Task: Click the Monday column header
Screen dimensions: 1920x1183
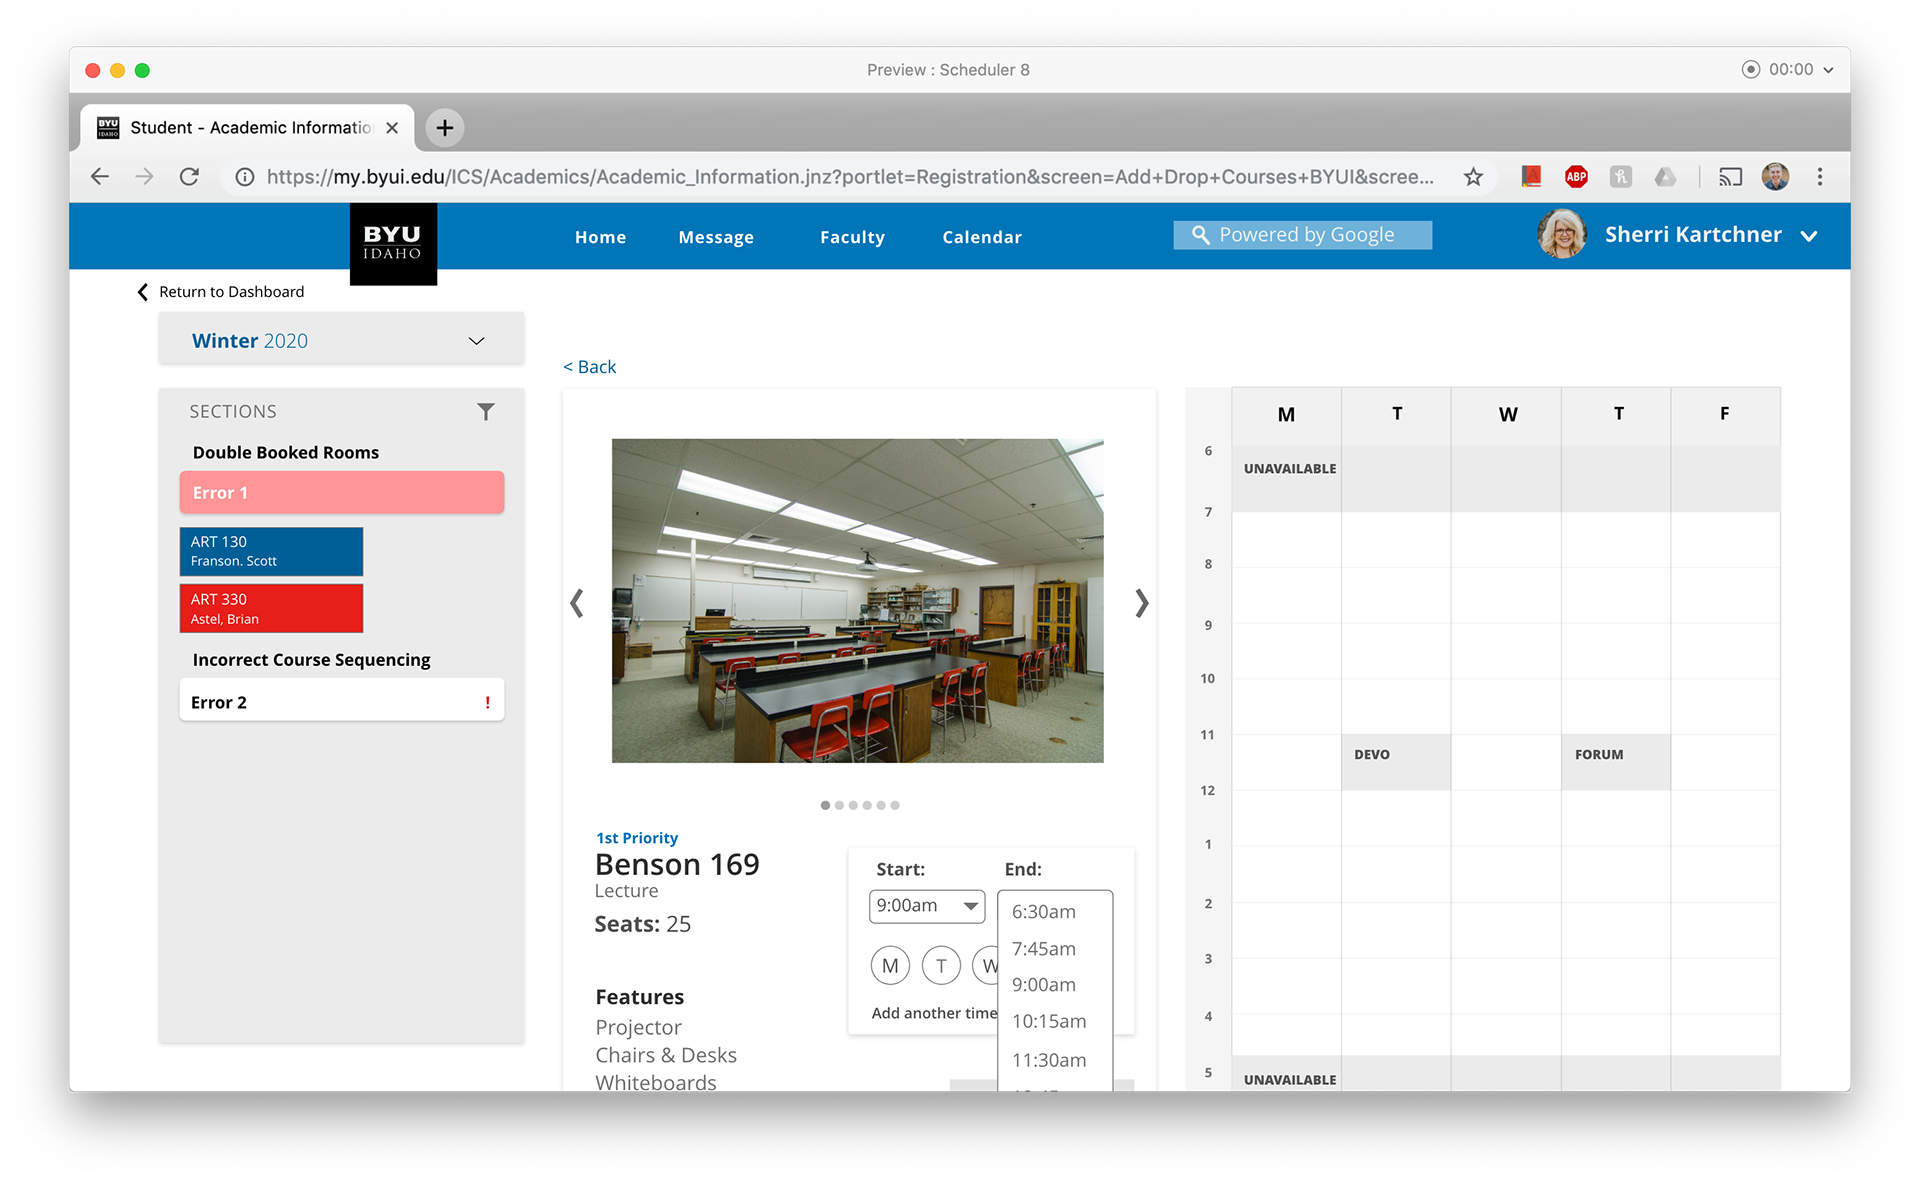Action: pyautogui.click(x=1286, y=415)
